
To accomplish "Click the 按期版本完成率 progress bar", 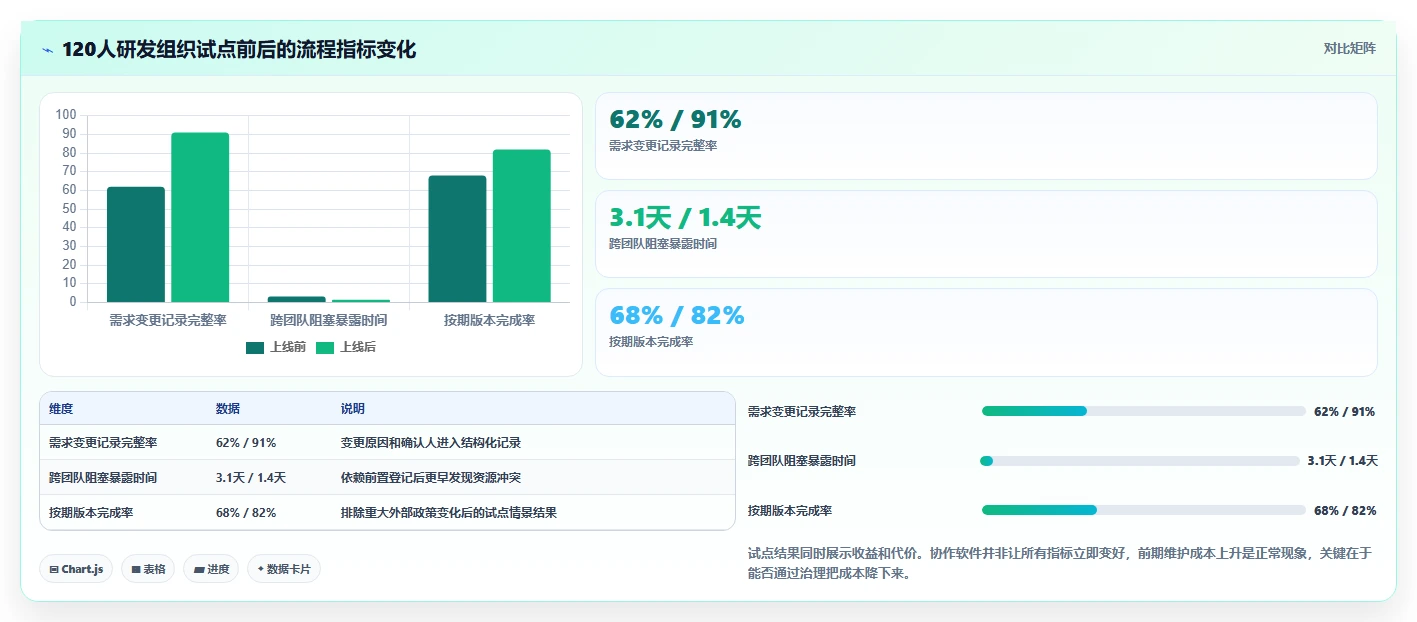I will pos(1143,510).
